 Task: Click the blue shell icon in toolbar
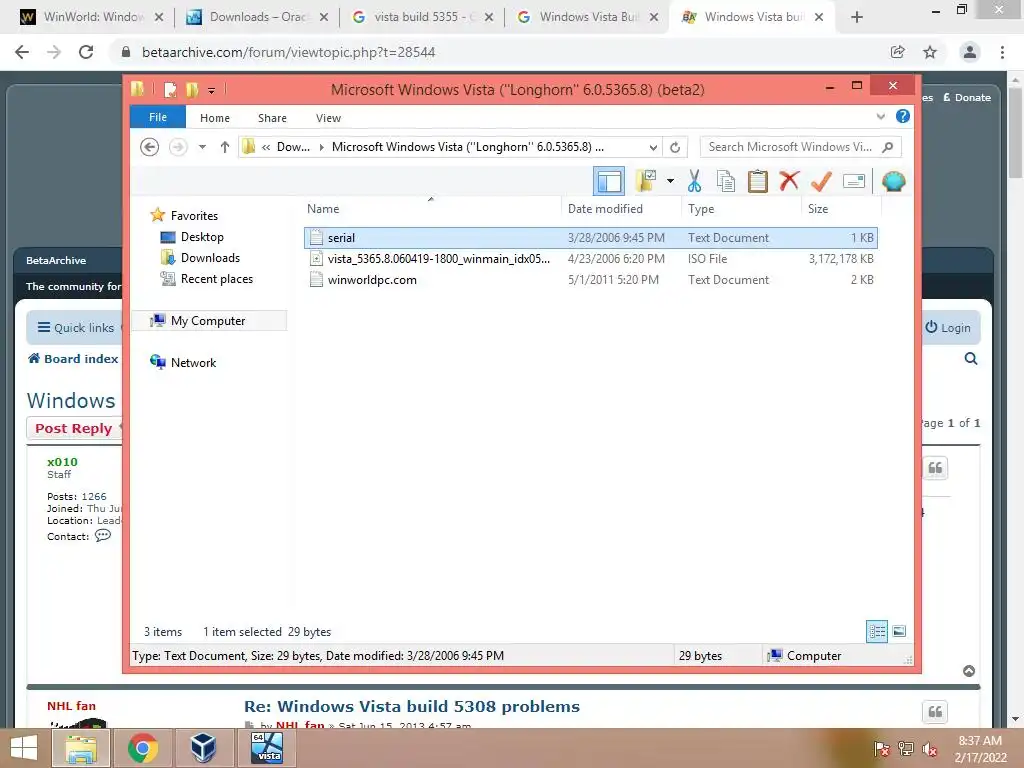pyautogui.click(x=893, y=181)
